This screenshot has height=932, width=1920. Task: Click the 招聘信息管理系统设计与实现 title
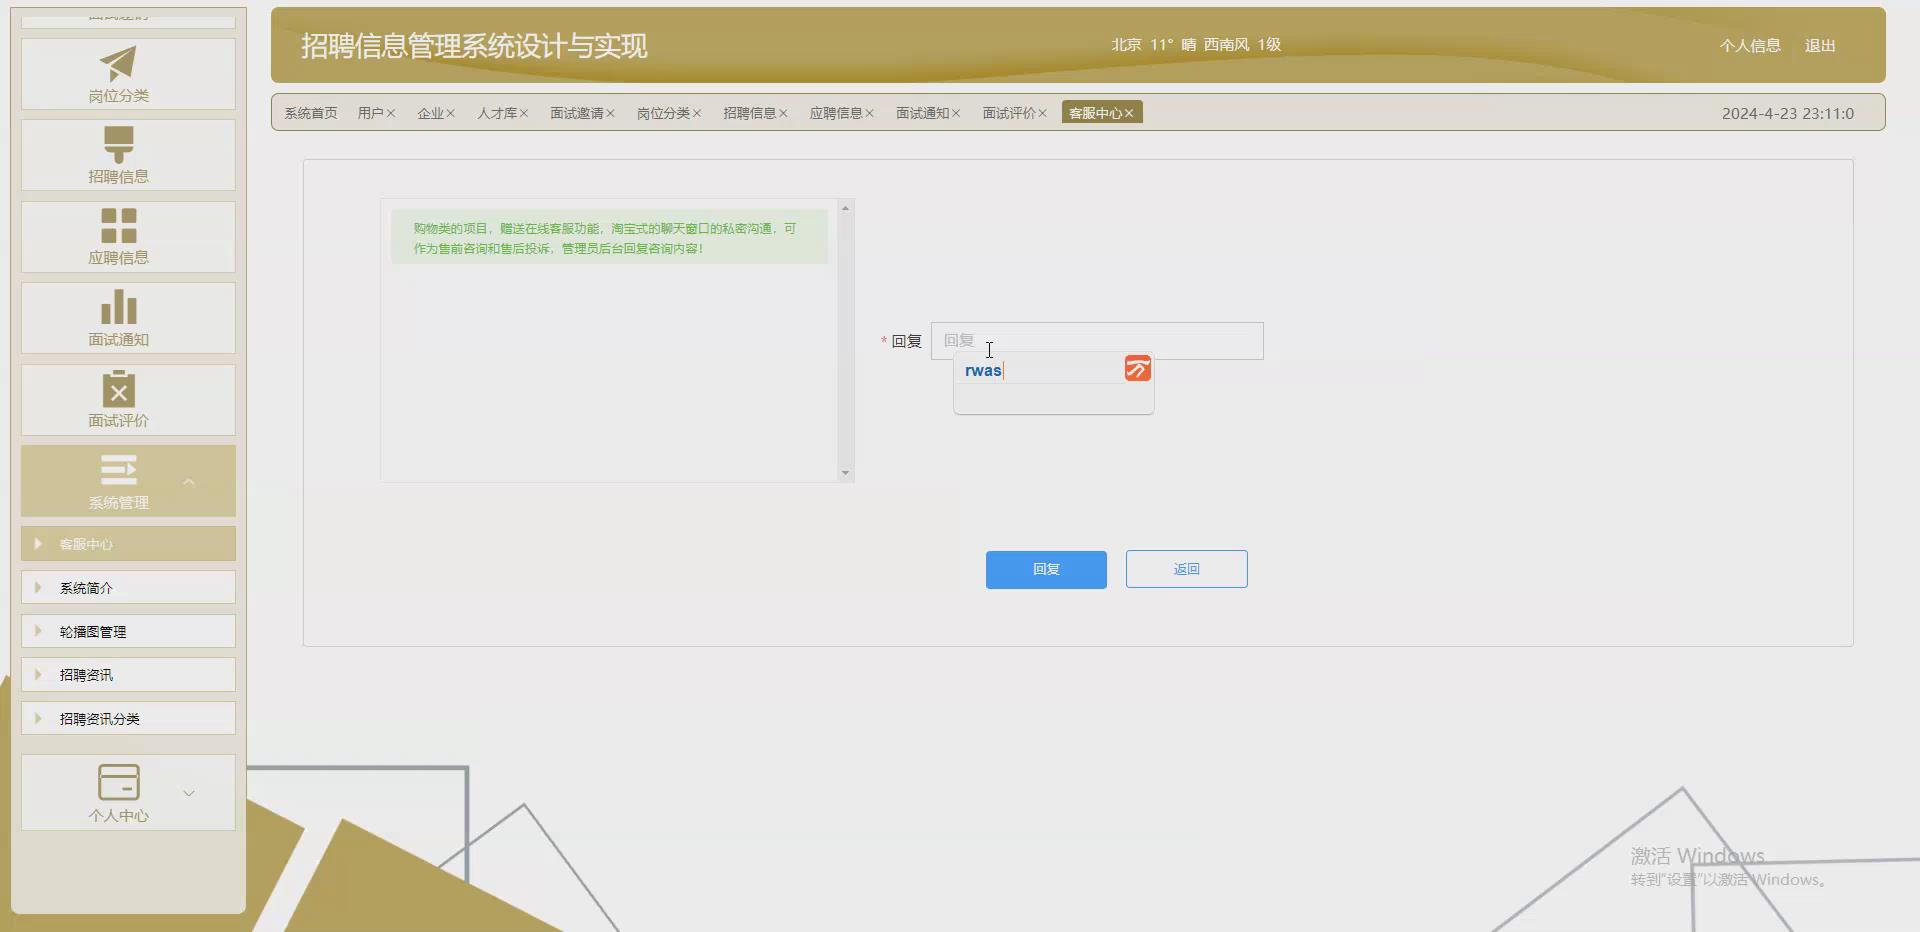tap(474, 46)
